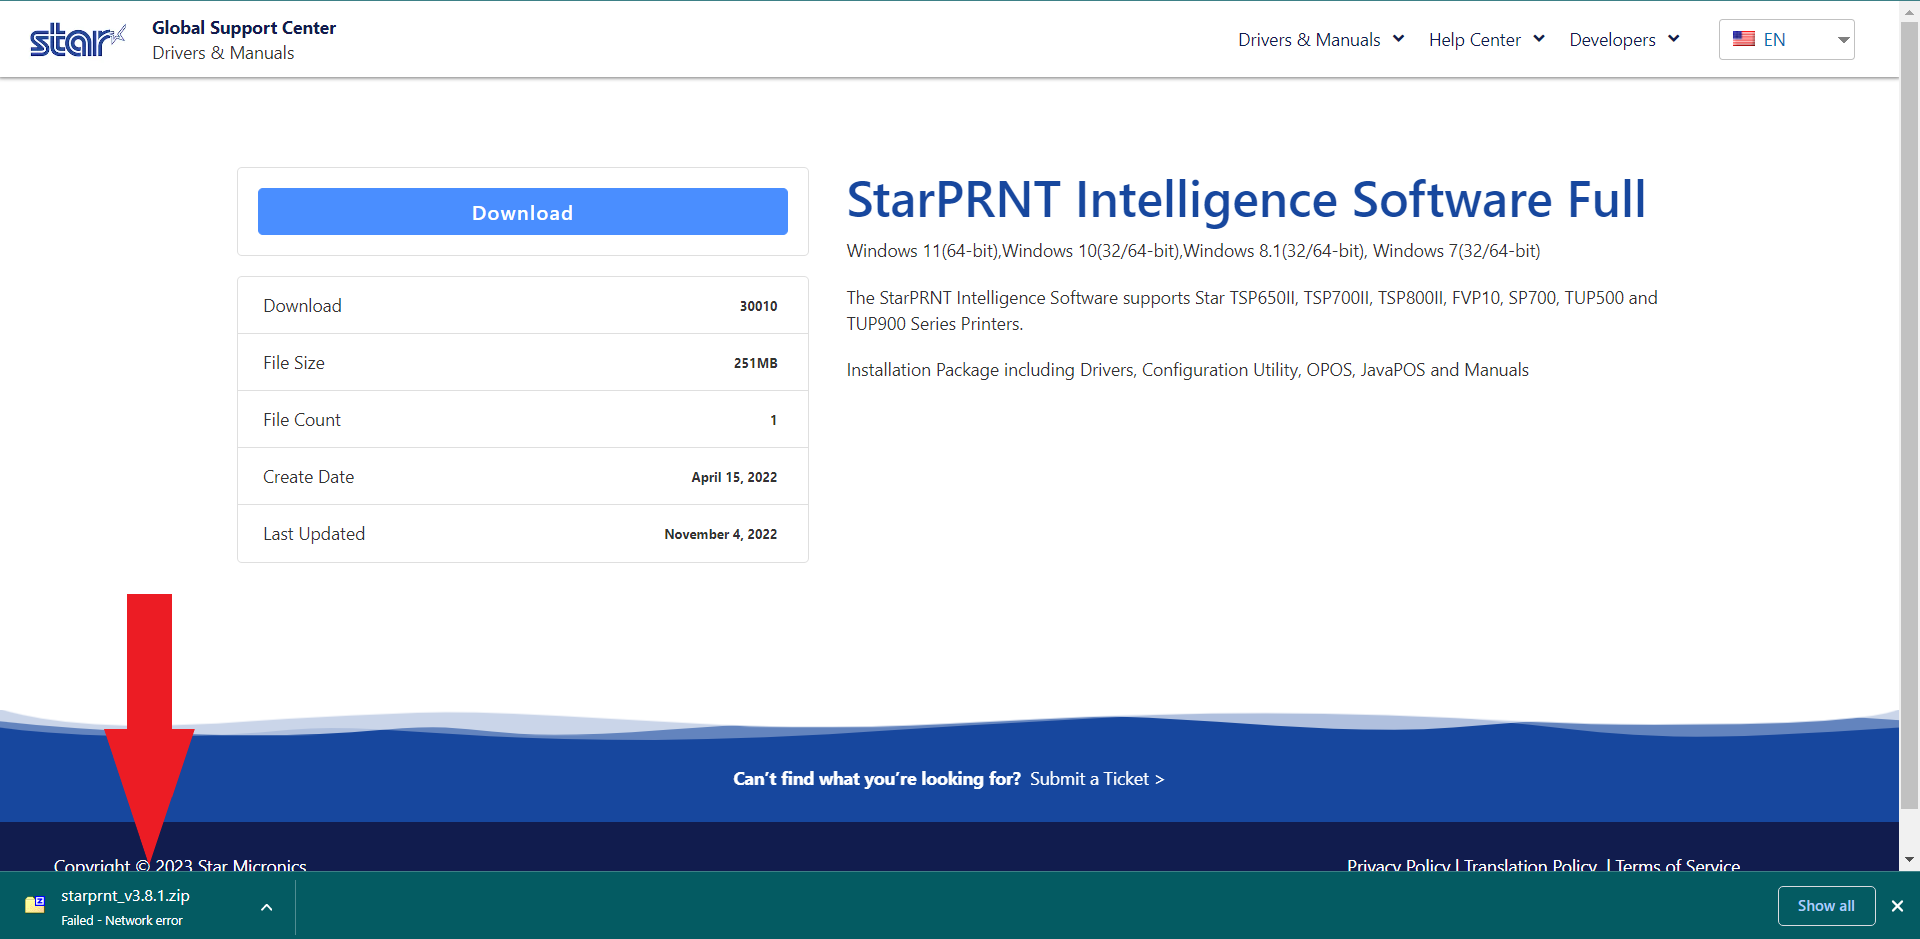Click the failed starprnt_v3.8.1.zip download item
This screenshot has height=939, width=1920.
tap(148, 906)
